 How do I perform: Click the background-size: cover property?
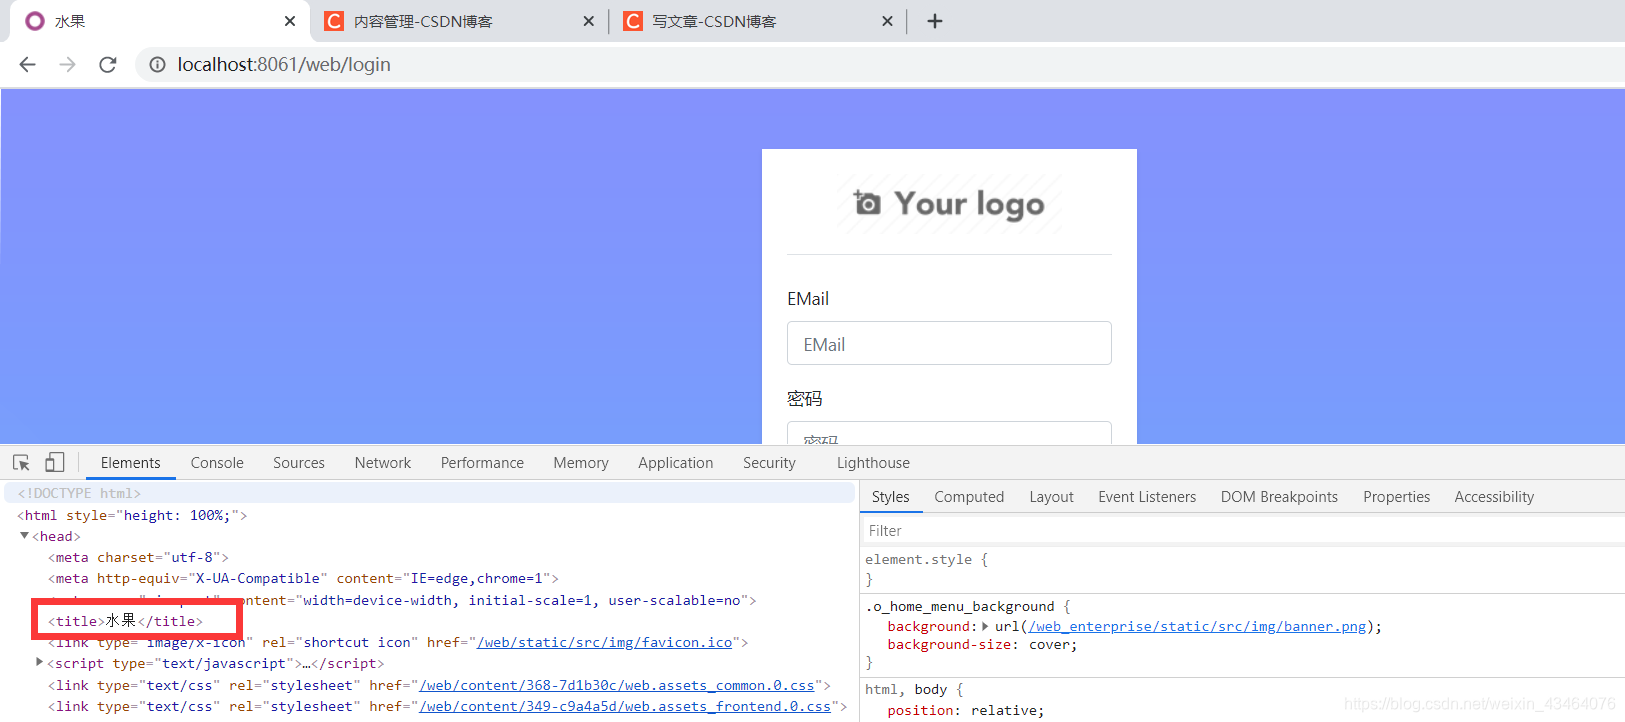pos(982,645)
